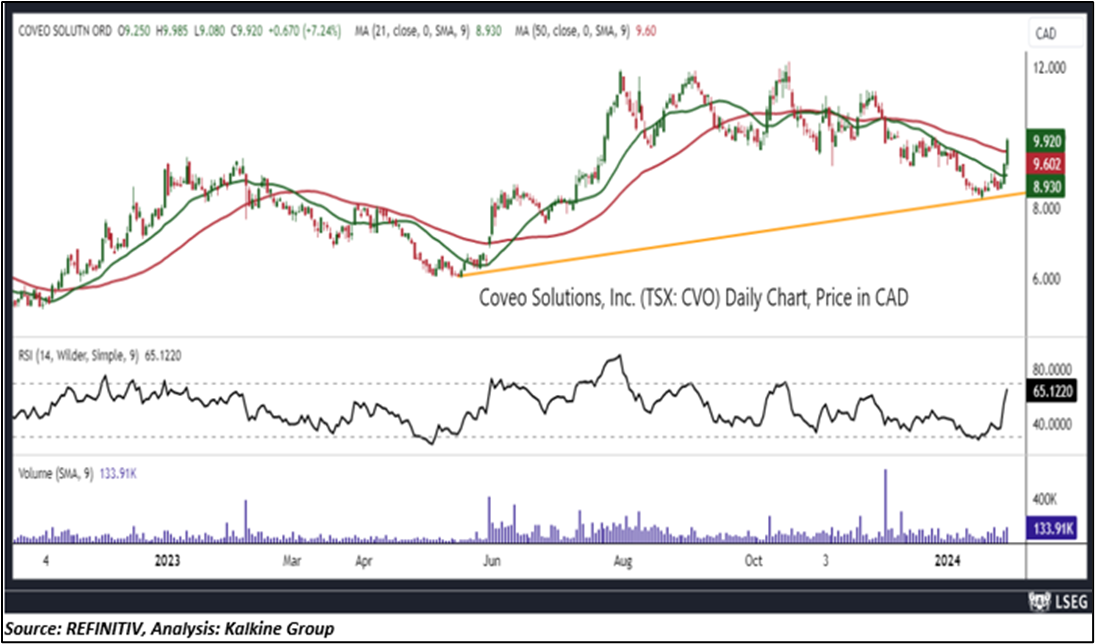The image size is (1095, 644).
Task: Click the +0.670 (+7.24%) change value
Action: pyautogui.click(x=302, y=31)
